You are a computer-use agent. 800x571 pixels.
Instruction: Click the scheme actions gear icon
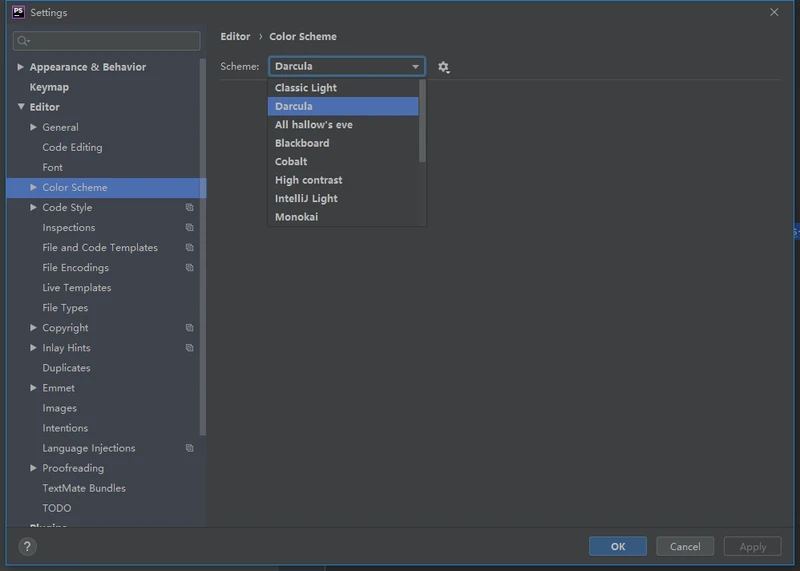[x=443, y=67]
